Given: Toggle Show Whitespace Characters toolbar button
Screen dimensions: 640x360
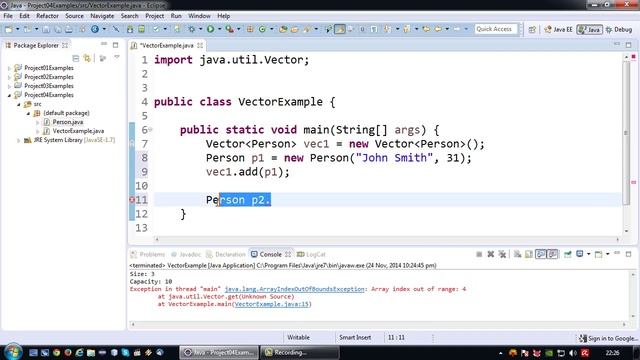Looking at the screenshot, I should click(x=374, y=29).
